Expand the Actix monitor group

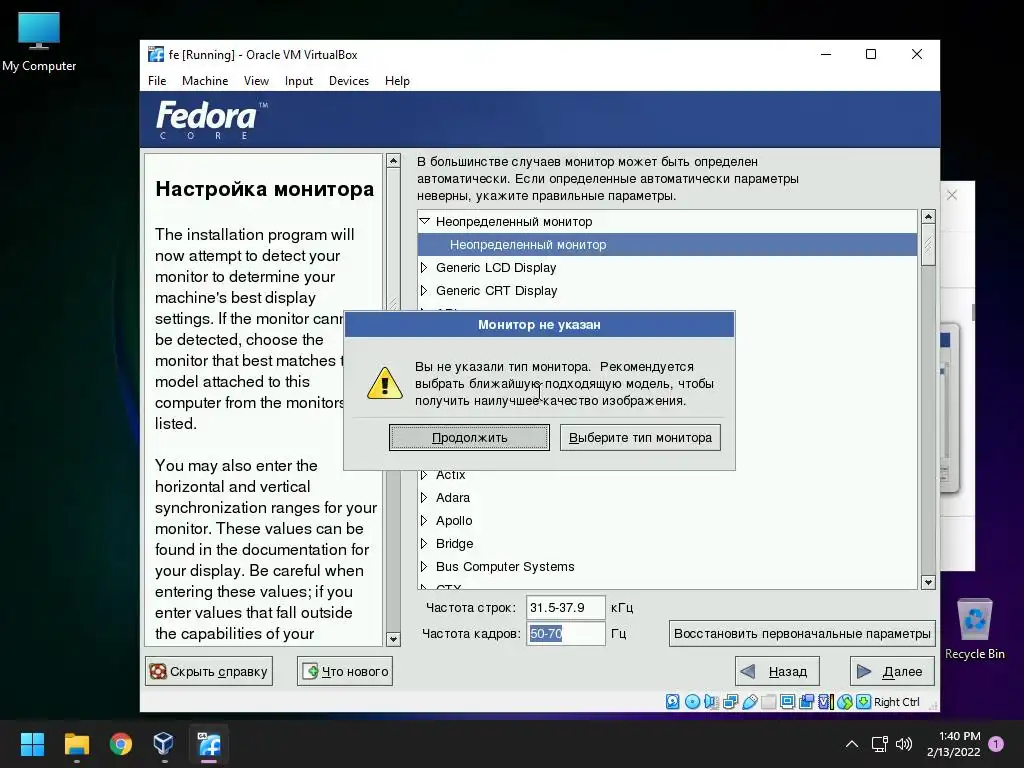tap(424, 475)
